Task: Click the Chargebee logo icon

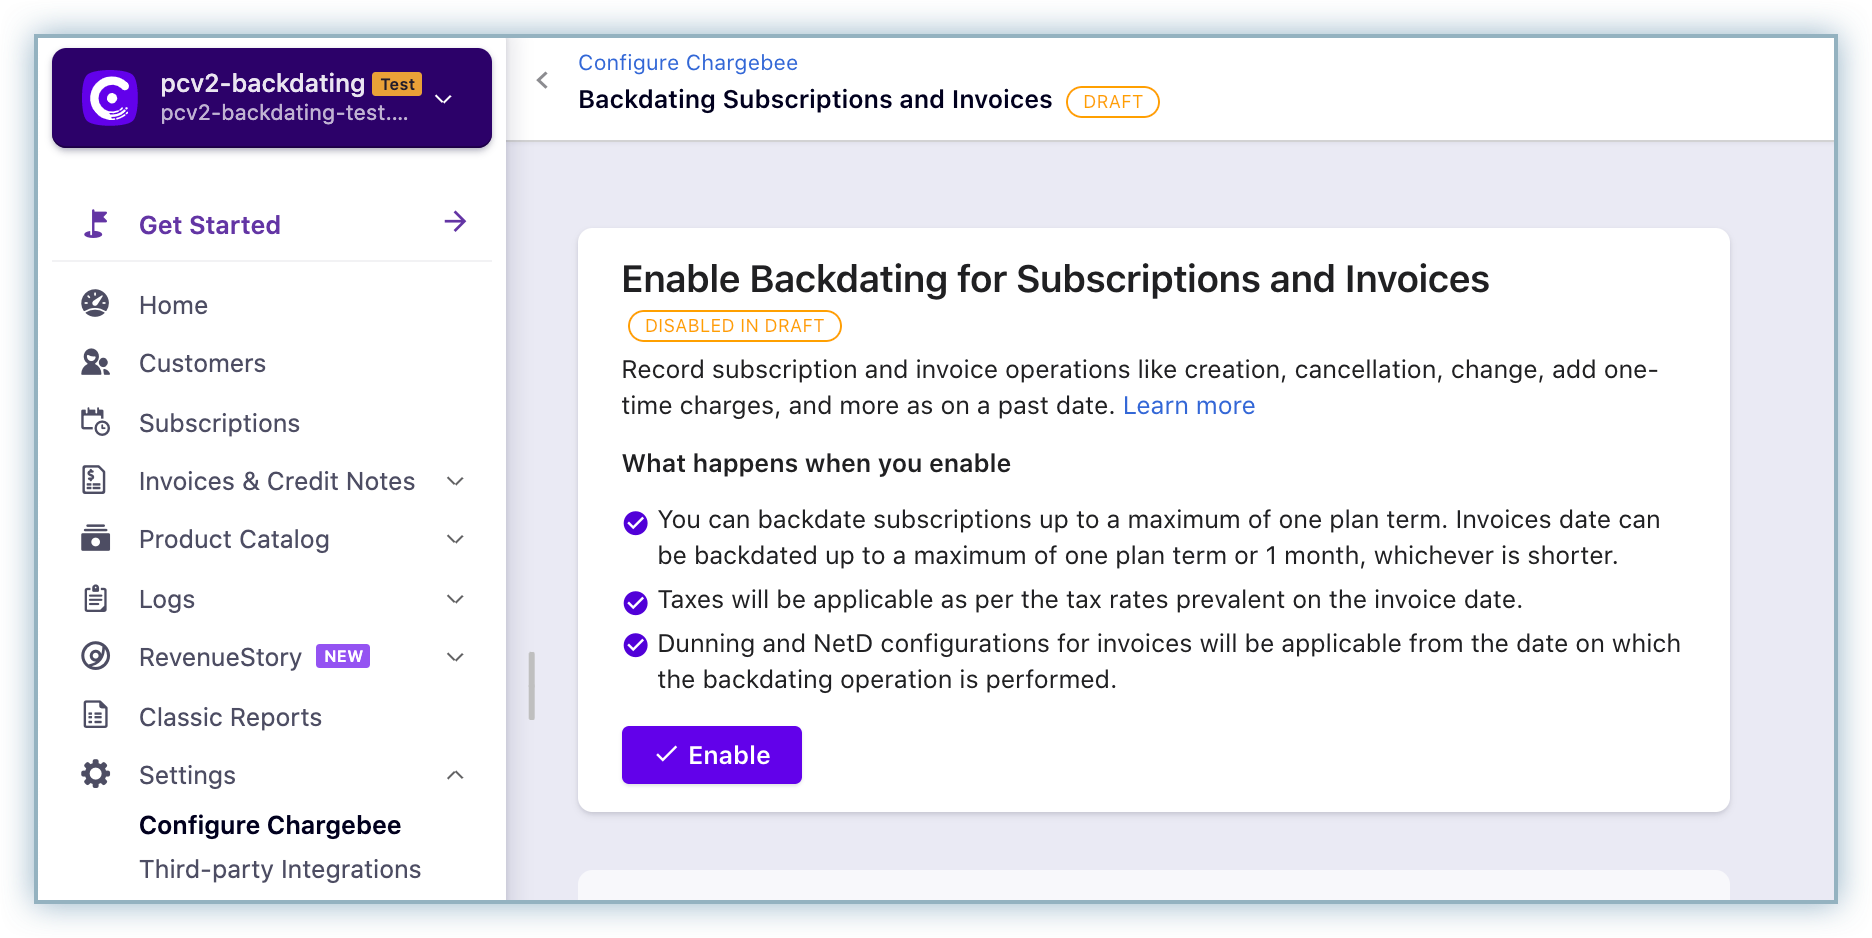Action: pyautogui.click(x=110, y=98)
